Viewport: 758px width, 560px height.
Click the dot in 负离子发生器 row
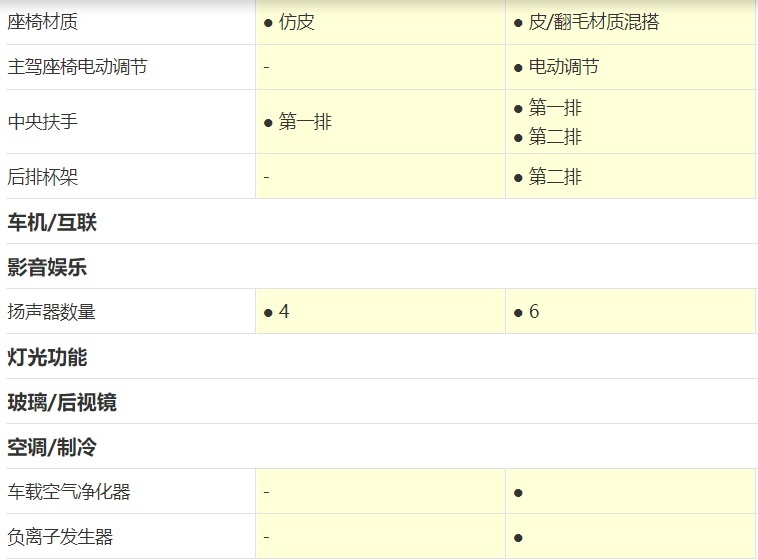click(518, 538)
